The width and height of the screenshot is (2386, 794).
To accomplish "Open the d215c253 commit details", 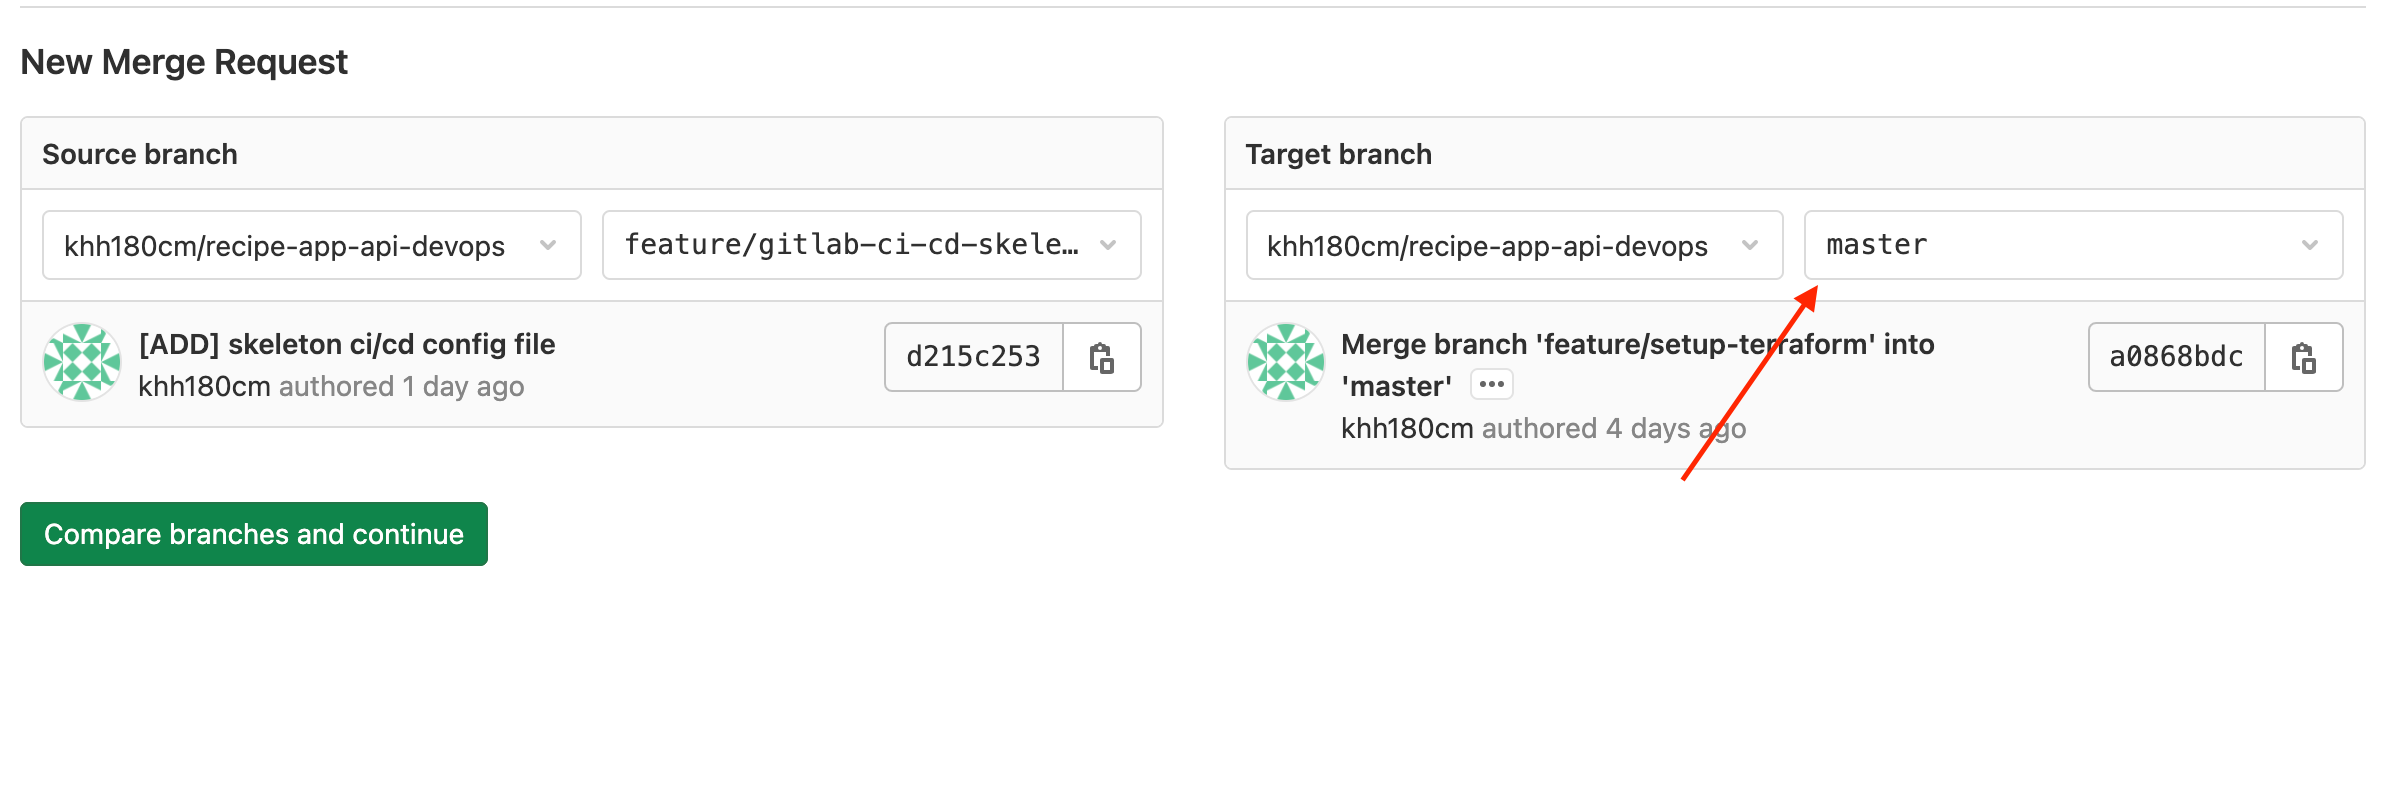I will click(x=973, y=357).
